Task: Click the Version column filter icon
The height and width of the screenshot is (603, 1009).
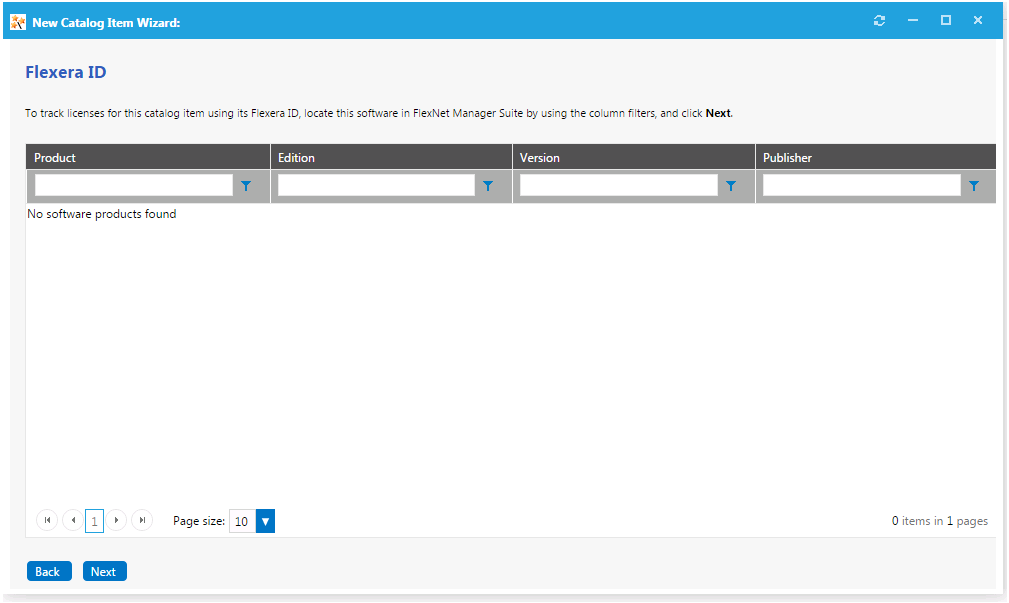Action: pos(731,186)
